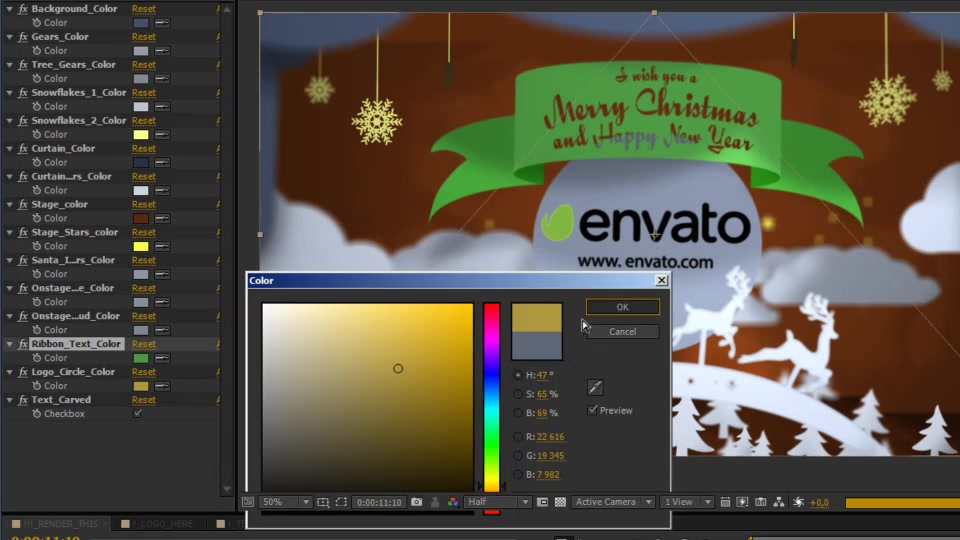Click the saturation-brightness color field
The width and height of the screenshot is (960, 540).
[x=367, y=397]
